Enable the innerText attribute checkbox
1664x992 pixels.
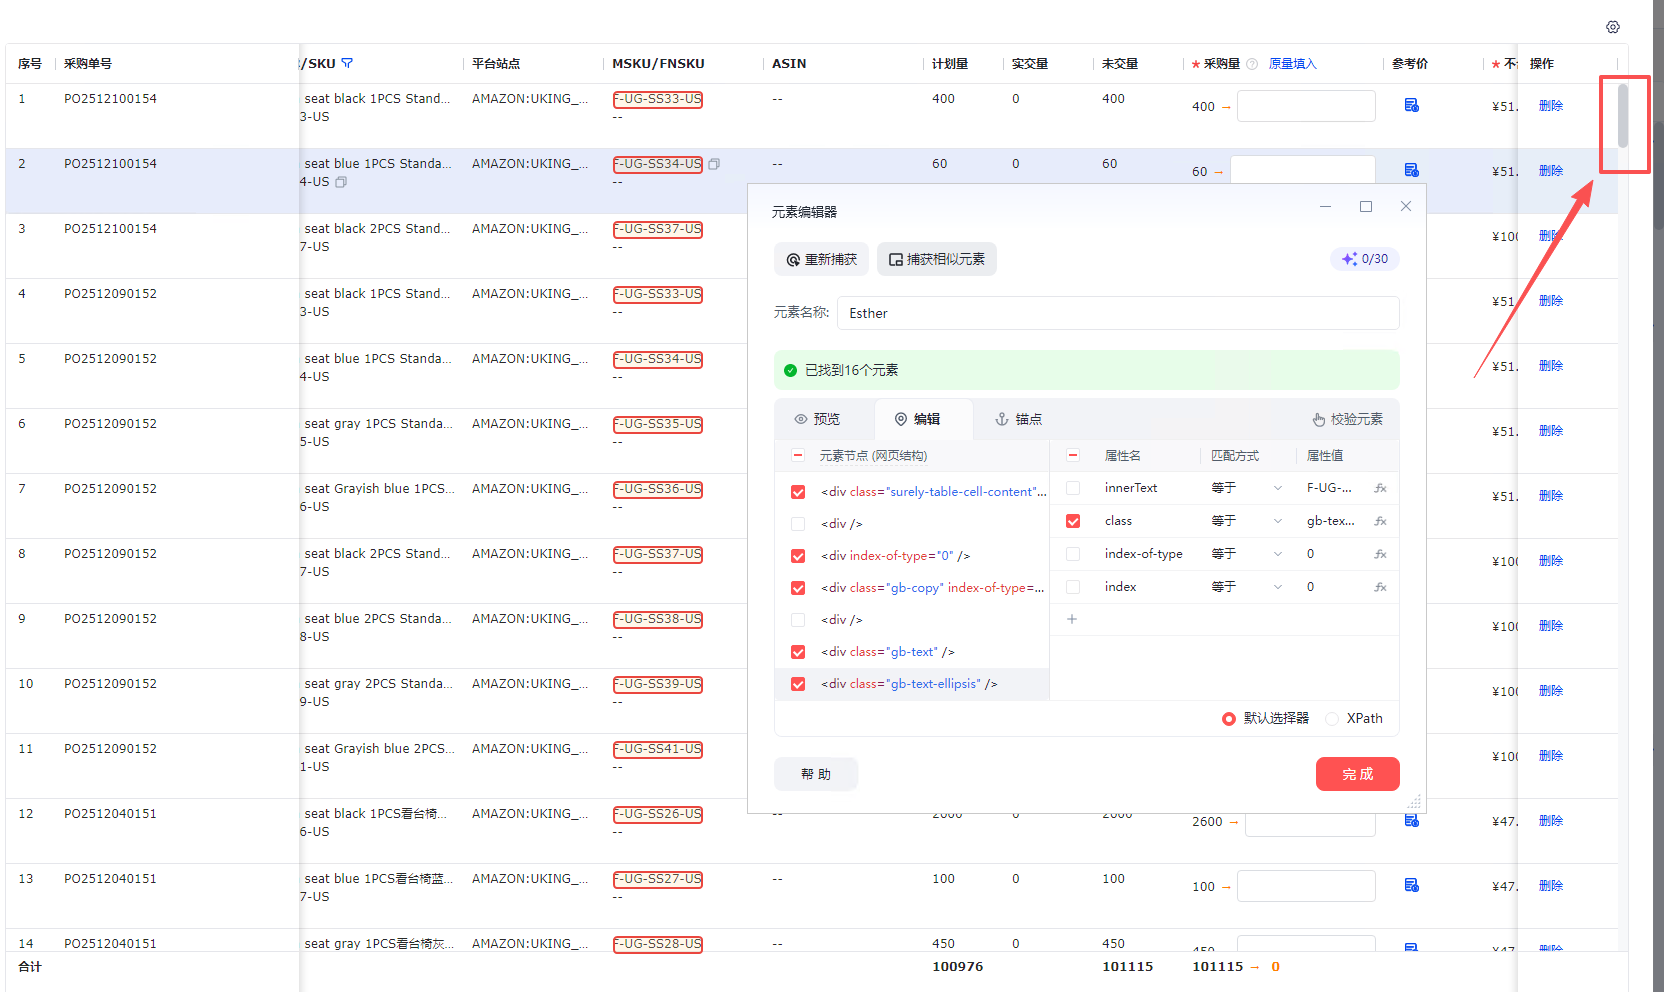[1073, 488]
